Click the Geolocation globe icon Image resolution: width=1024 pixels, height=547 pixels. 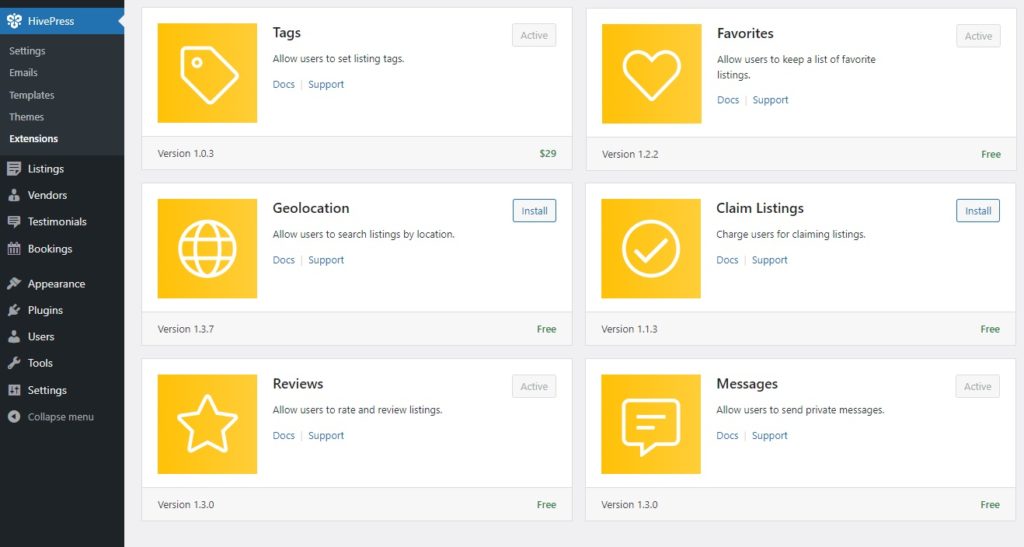(x=207, y=248)
